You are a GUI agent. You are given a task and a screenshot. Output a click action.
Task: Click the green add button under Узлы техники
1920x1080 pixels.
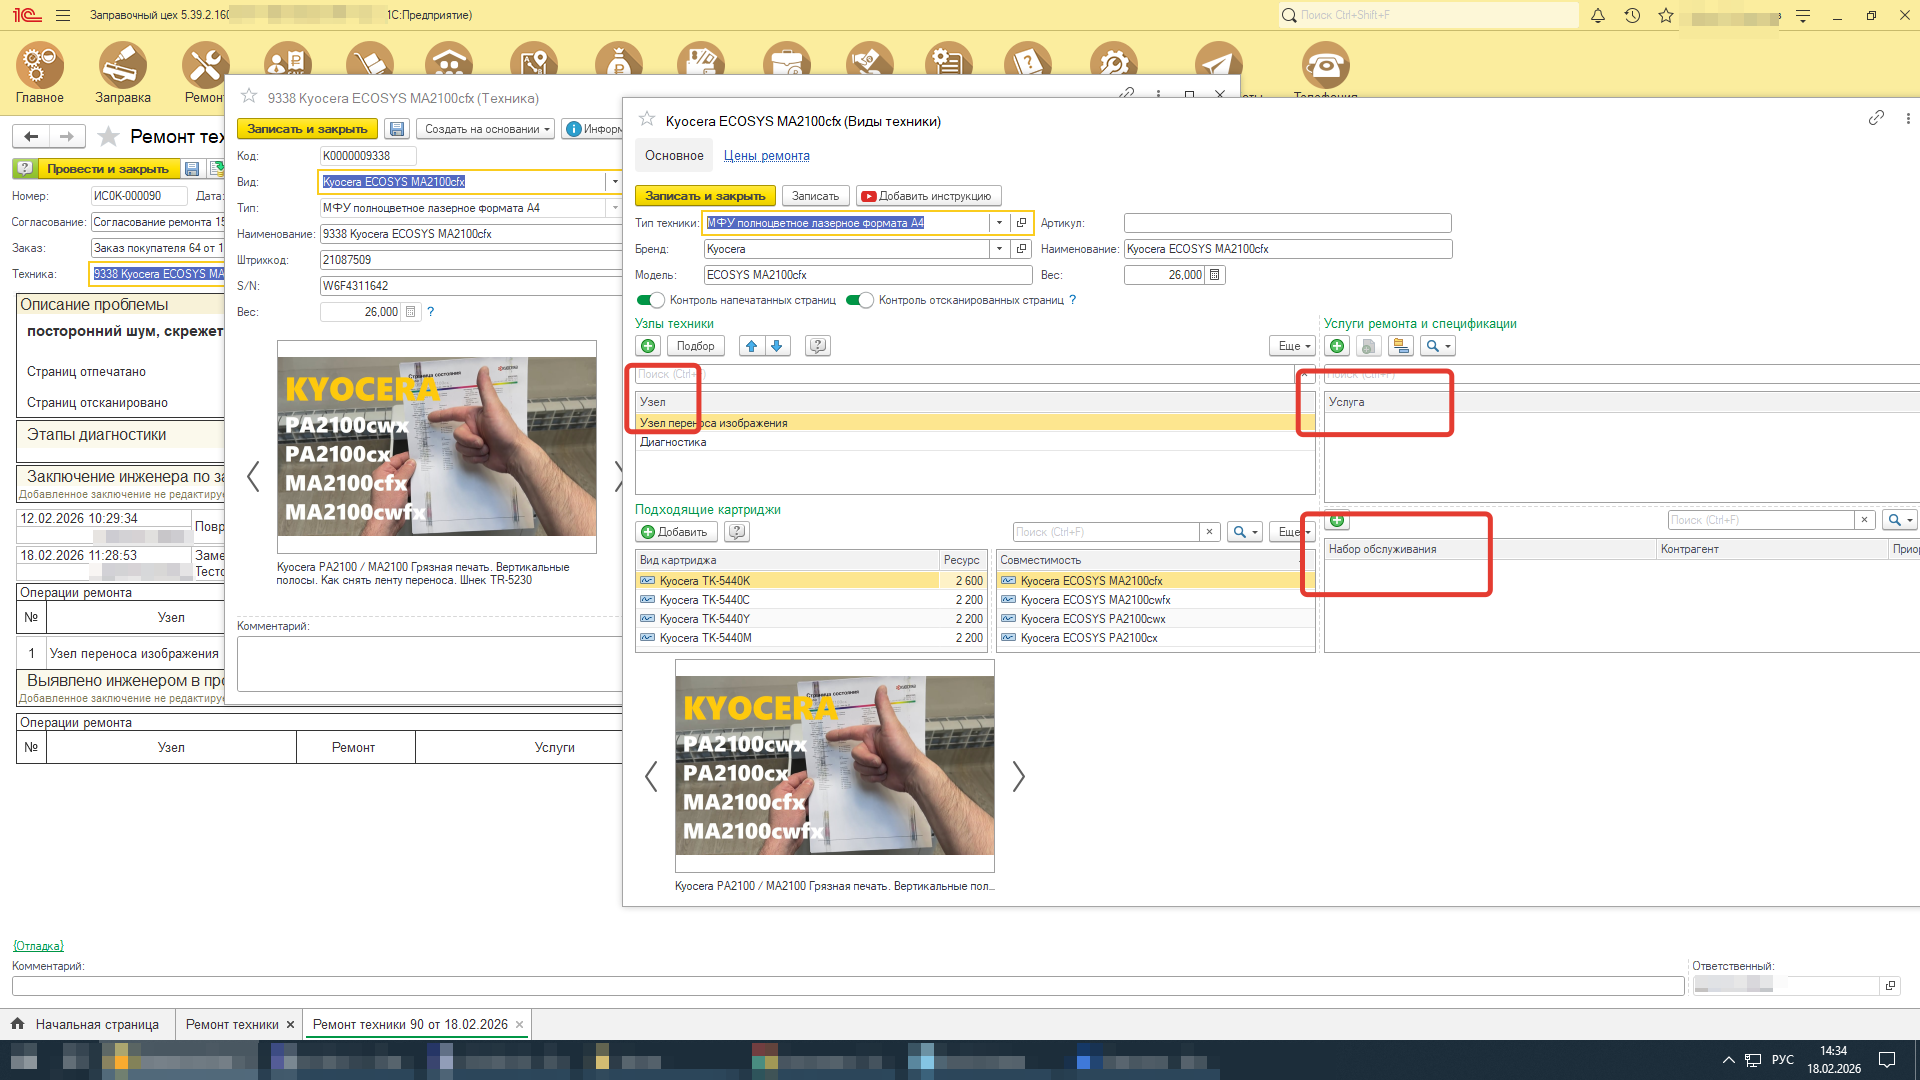click(648, 346)
